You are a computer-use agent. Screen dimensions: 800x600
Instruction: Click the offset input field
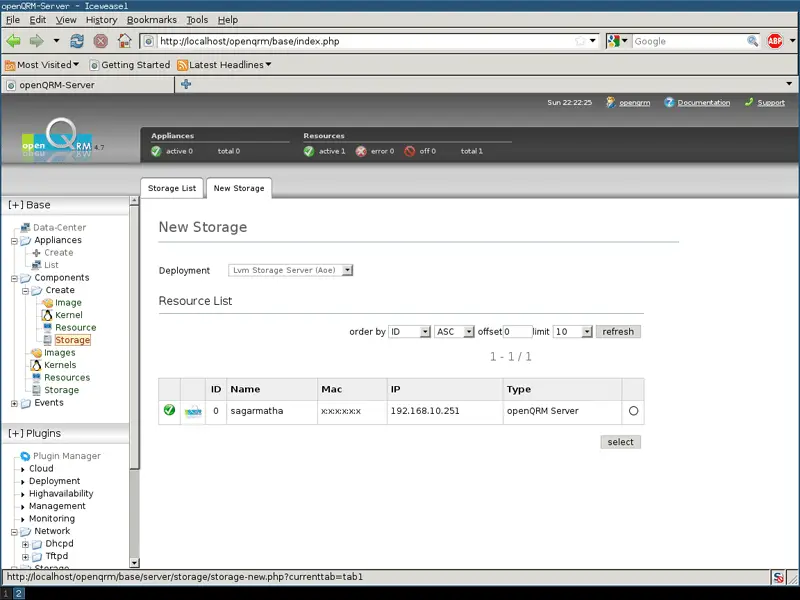(517, 332)
